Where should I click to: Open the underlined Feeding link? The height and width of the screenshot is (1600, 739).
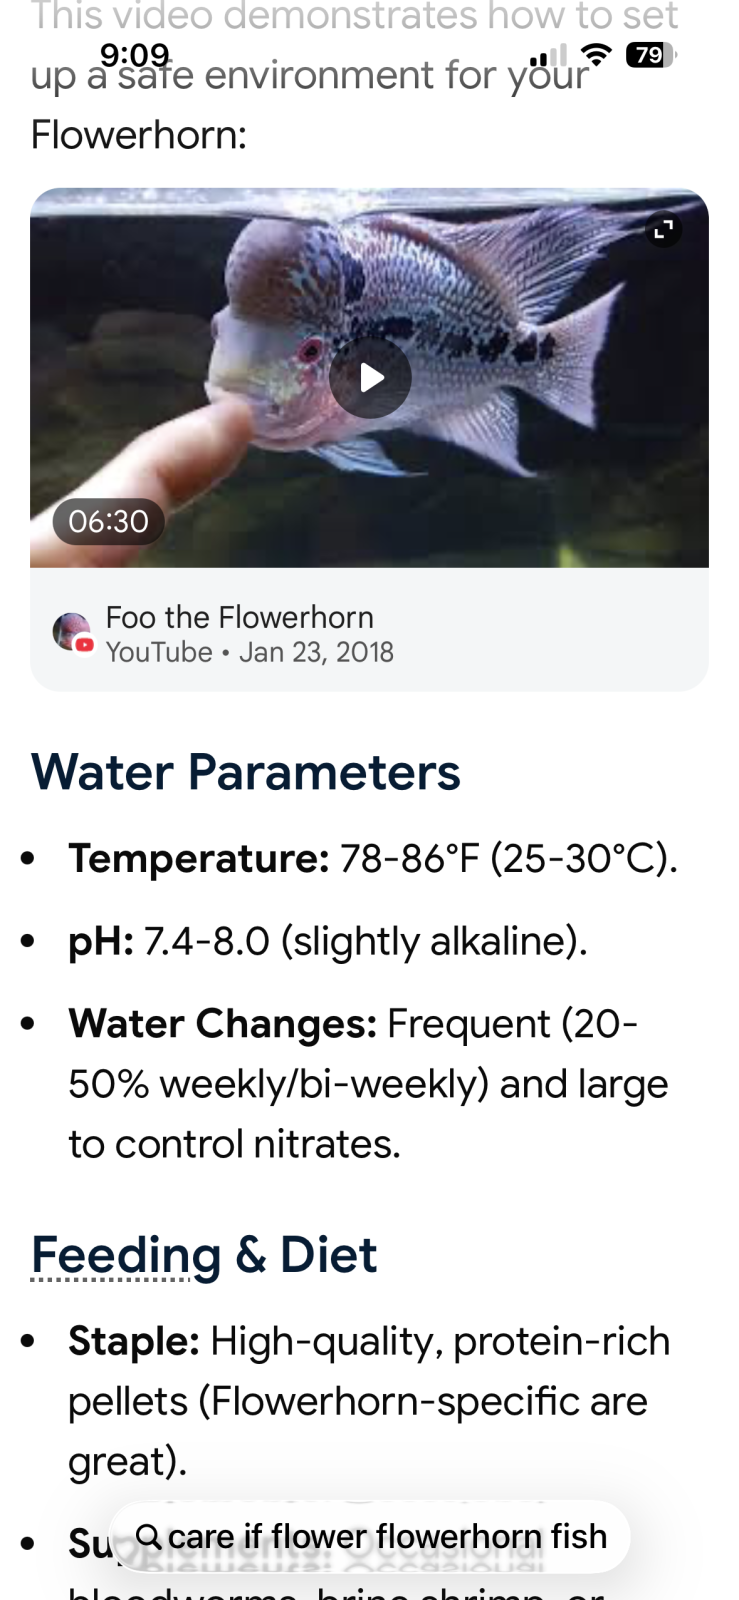tap(126, 1254)
